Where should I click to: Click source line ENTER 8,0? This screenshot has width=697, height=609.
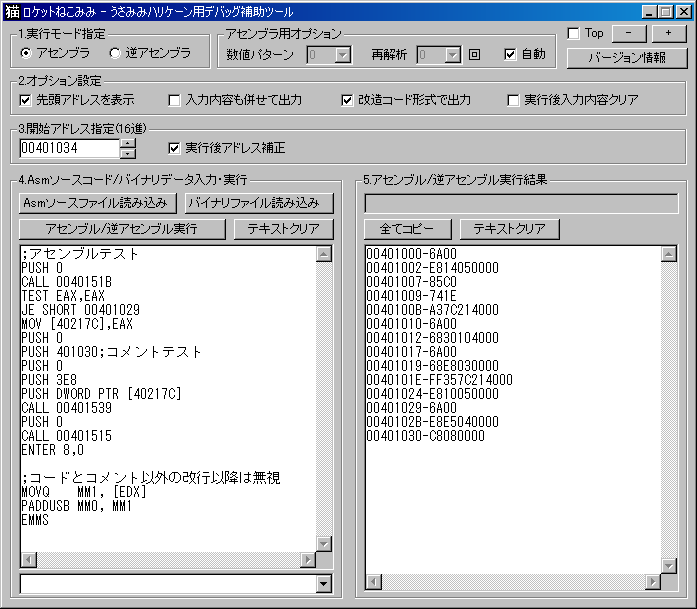click(52, 450)
